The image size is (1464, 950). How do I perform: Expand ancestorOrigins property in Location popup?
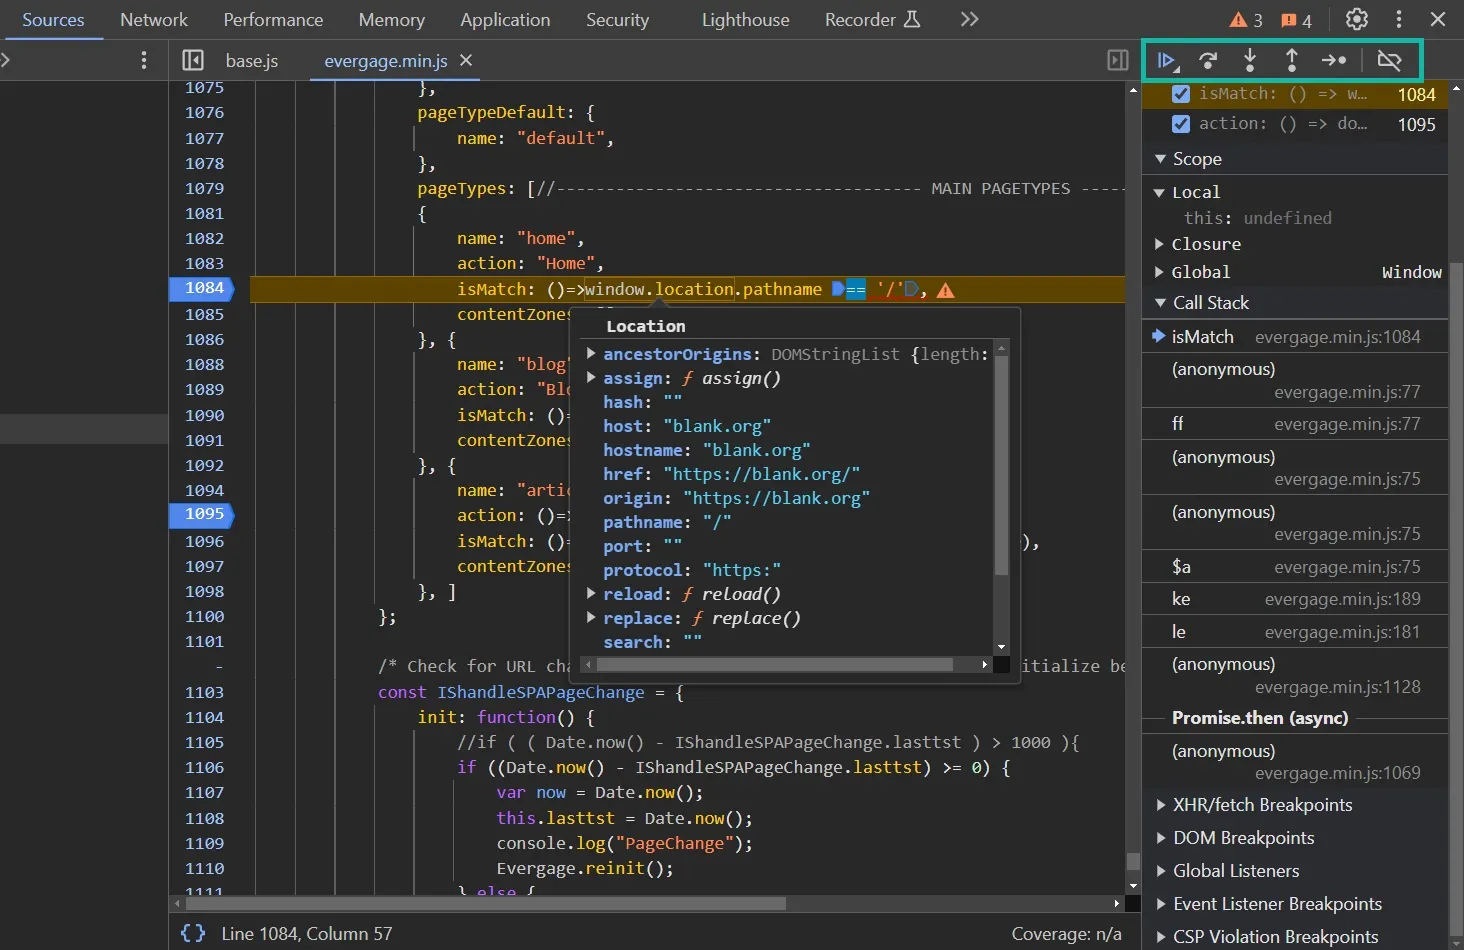591,354
